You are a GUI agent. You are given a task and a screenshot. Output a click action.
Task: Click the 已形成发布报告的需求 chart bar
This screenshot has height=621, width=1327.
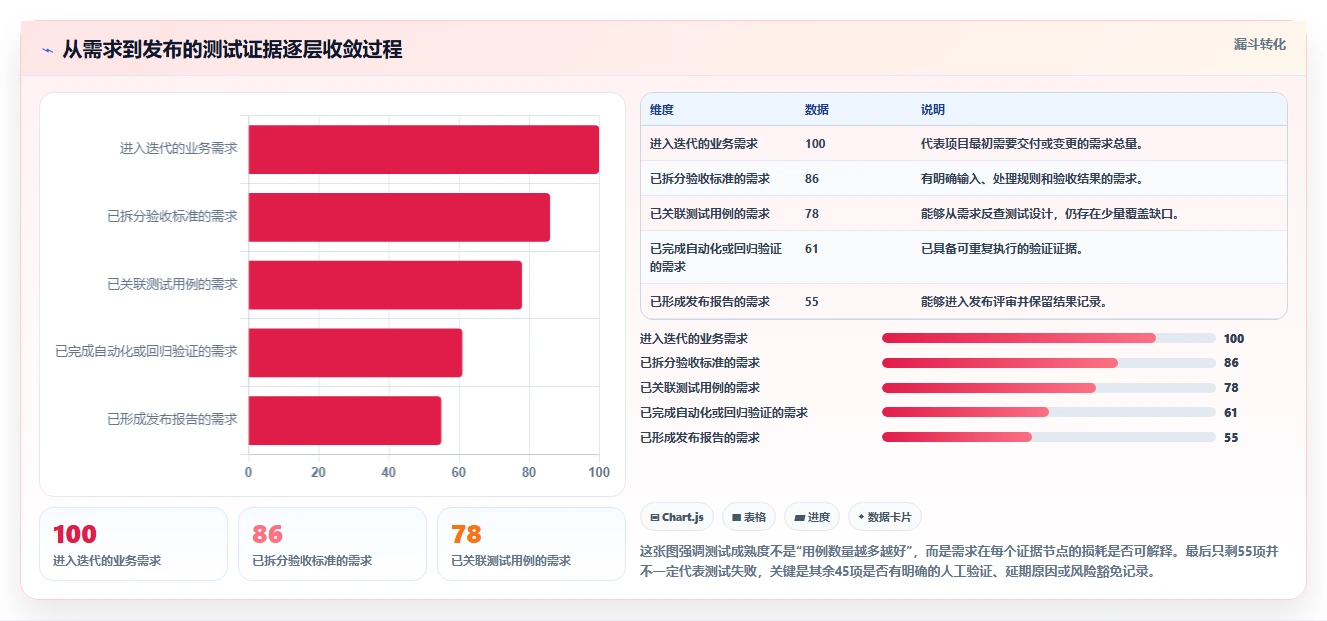tap(345, 420)
